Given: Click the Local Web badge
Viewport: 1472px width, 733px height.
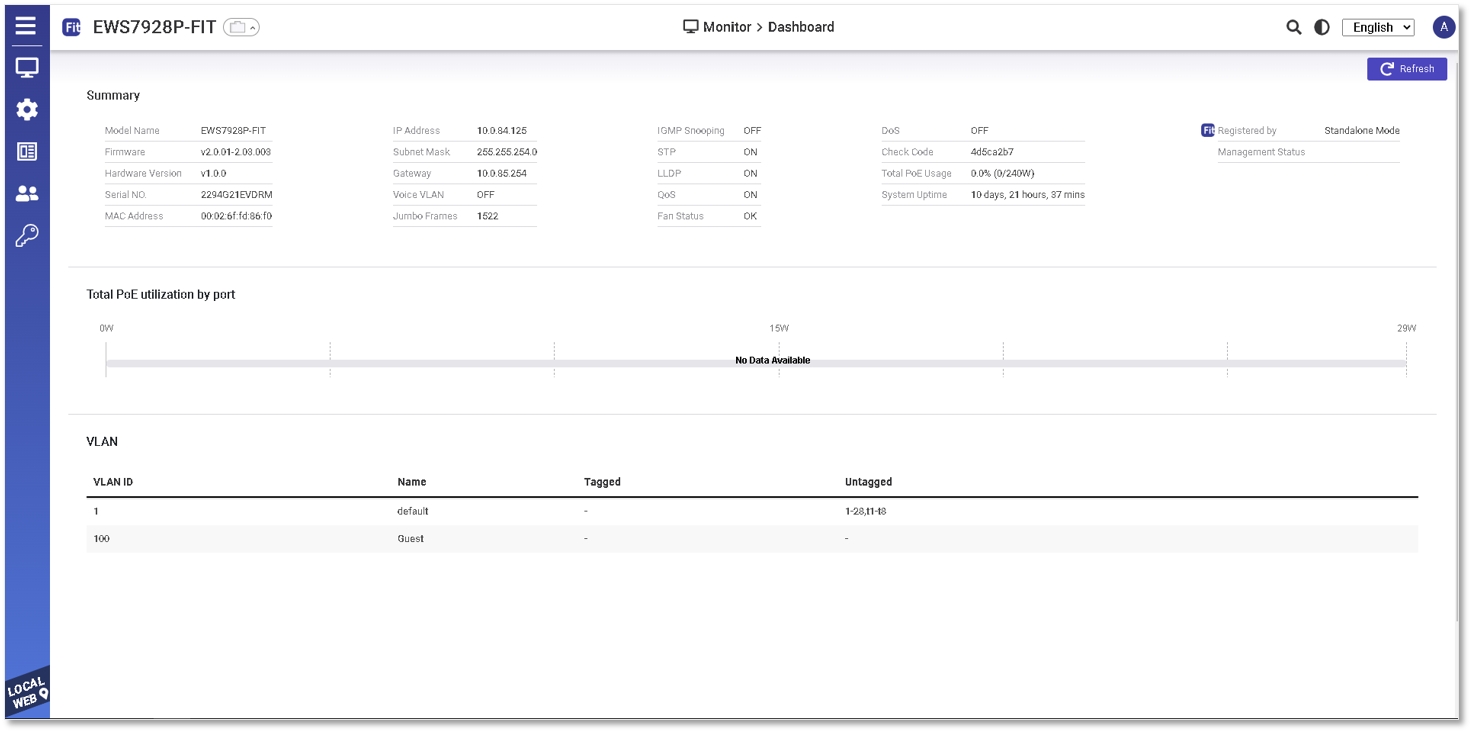Looking at the screenshot, I should pyautogui.click(x=28, y=693).
